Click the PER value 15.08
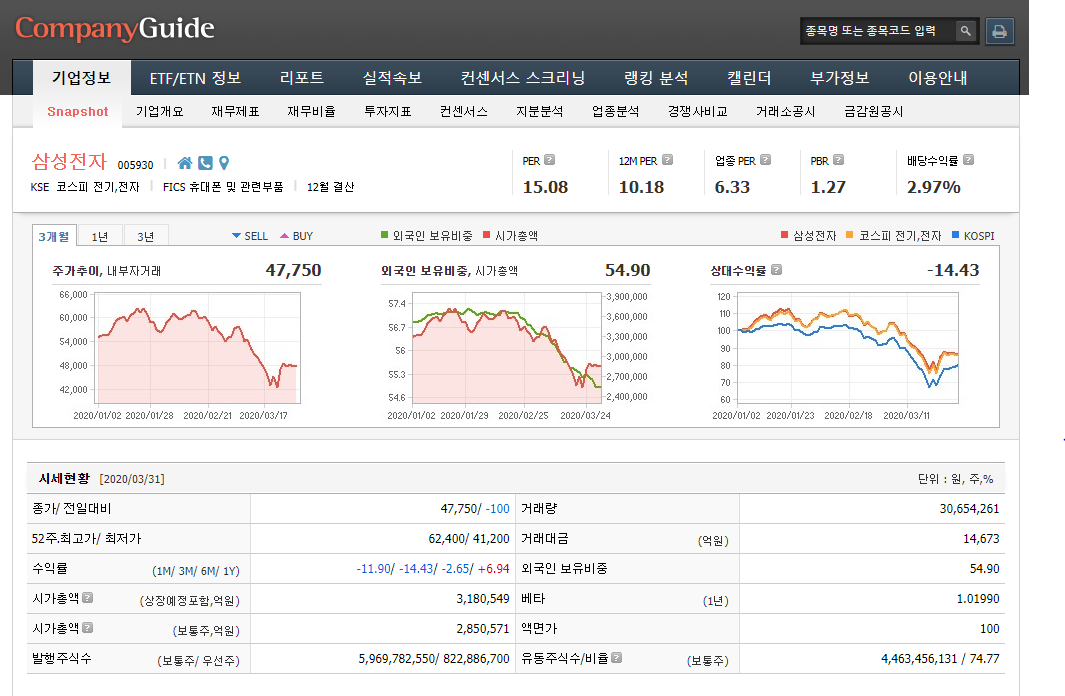The height and width of the screenshot is (696, 1065). pos(545,187)
